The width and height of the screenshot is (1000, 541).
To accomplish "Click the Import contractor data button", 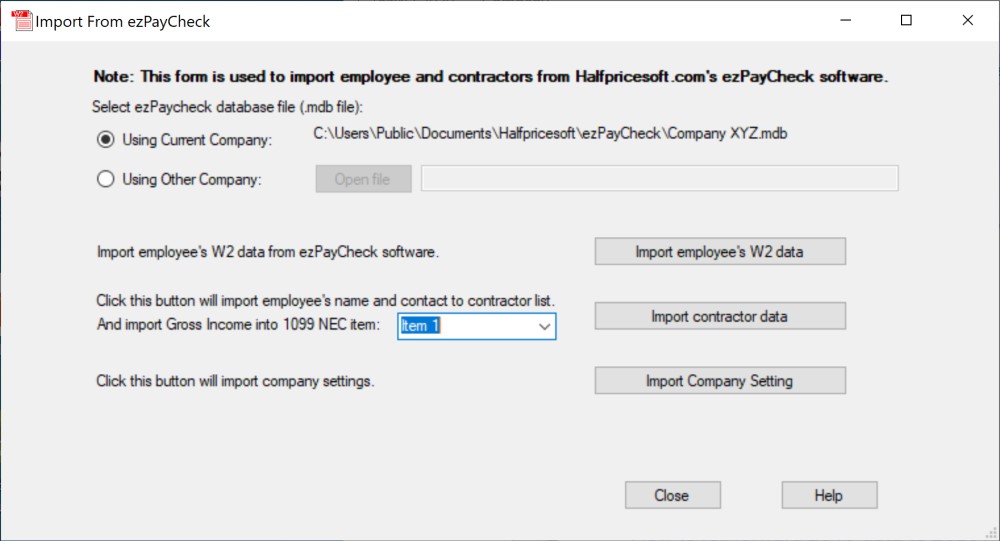I will pyautogui.click(x=720, y=316).
